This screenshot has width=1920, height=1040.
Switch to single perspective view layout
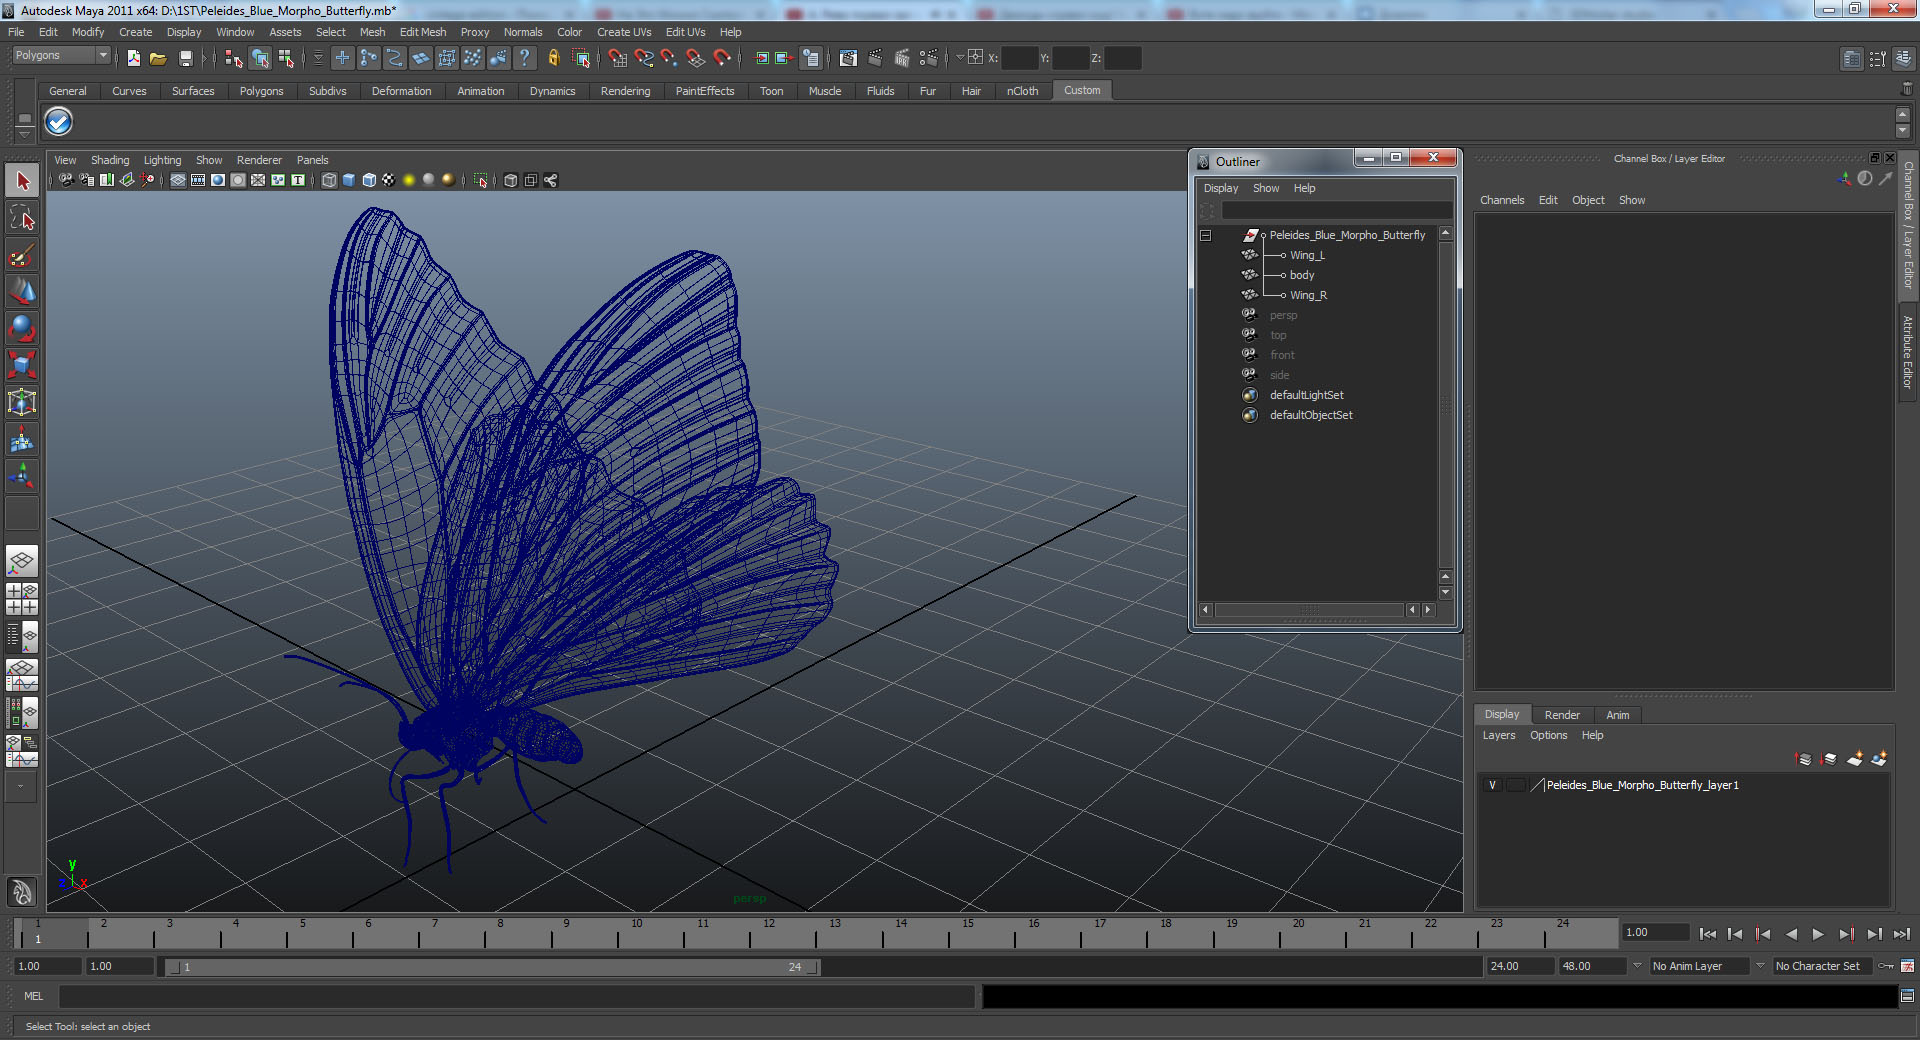click(x=22, y=561)
